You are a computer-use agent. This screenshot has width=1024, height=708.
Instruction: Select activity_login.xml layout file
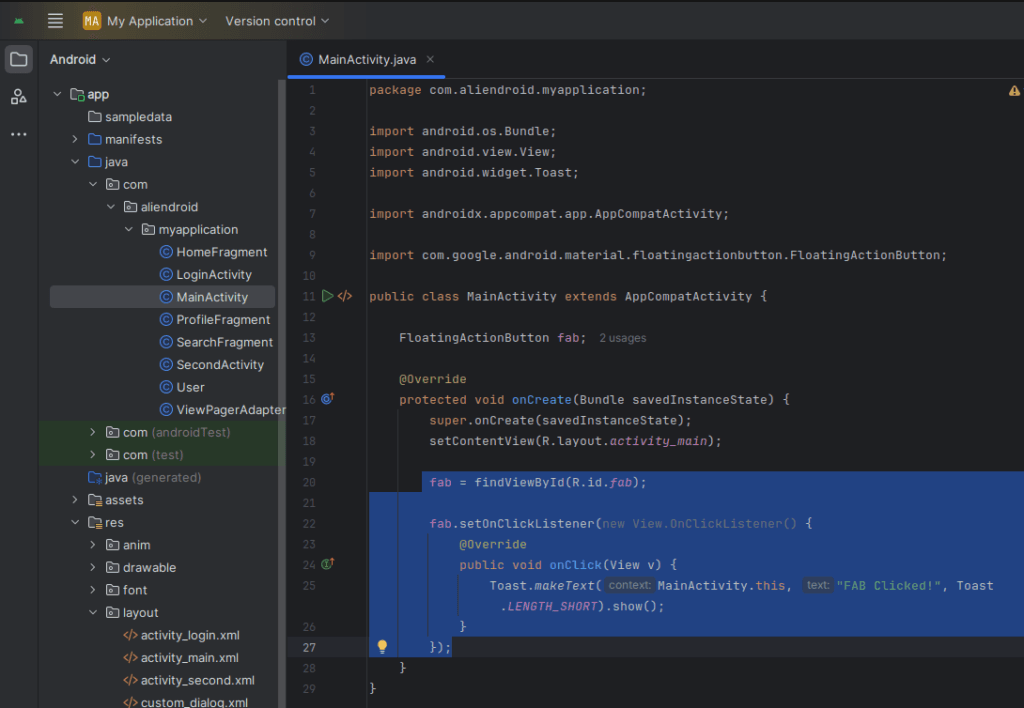coord(182,635)
